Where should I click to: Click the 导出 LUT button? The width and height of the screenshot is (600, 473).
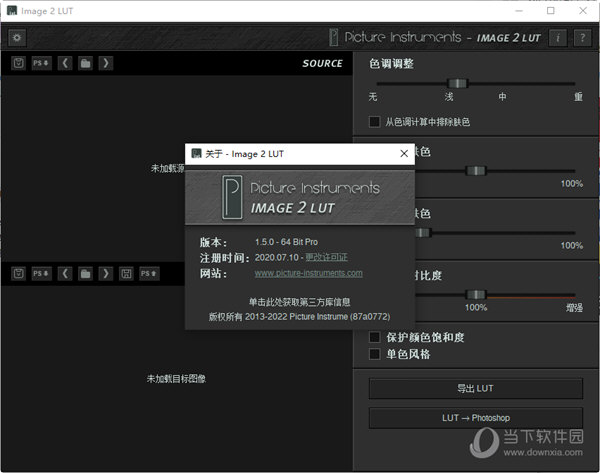[x=476, y=388]
